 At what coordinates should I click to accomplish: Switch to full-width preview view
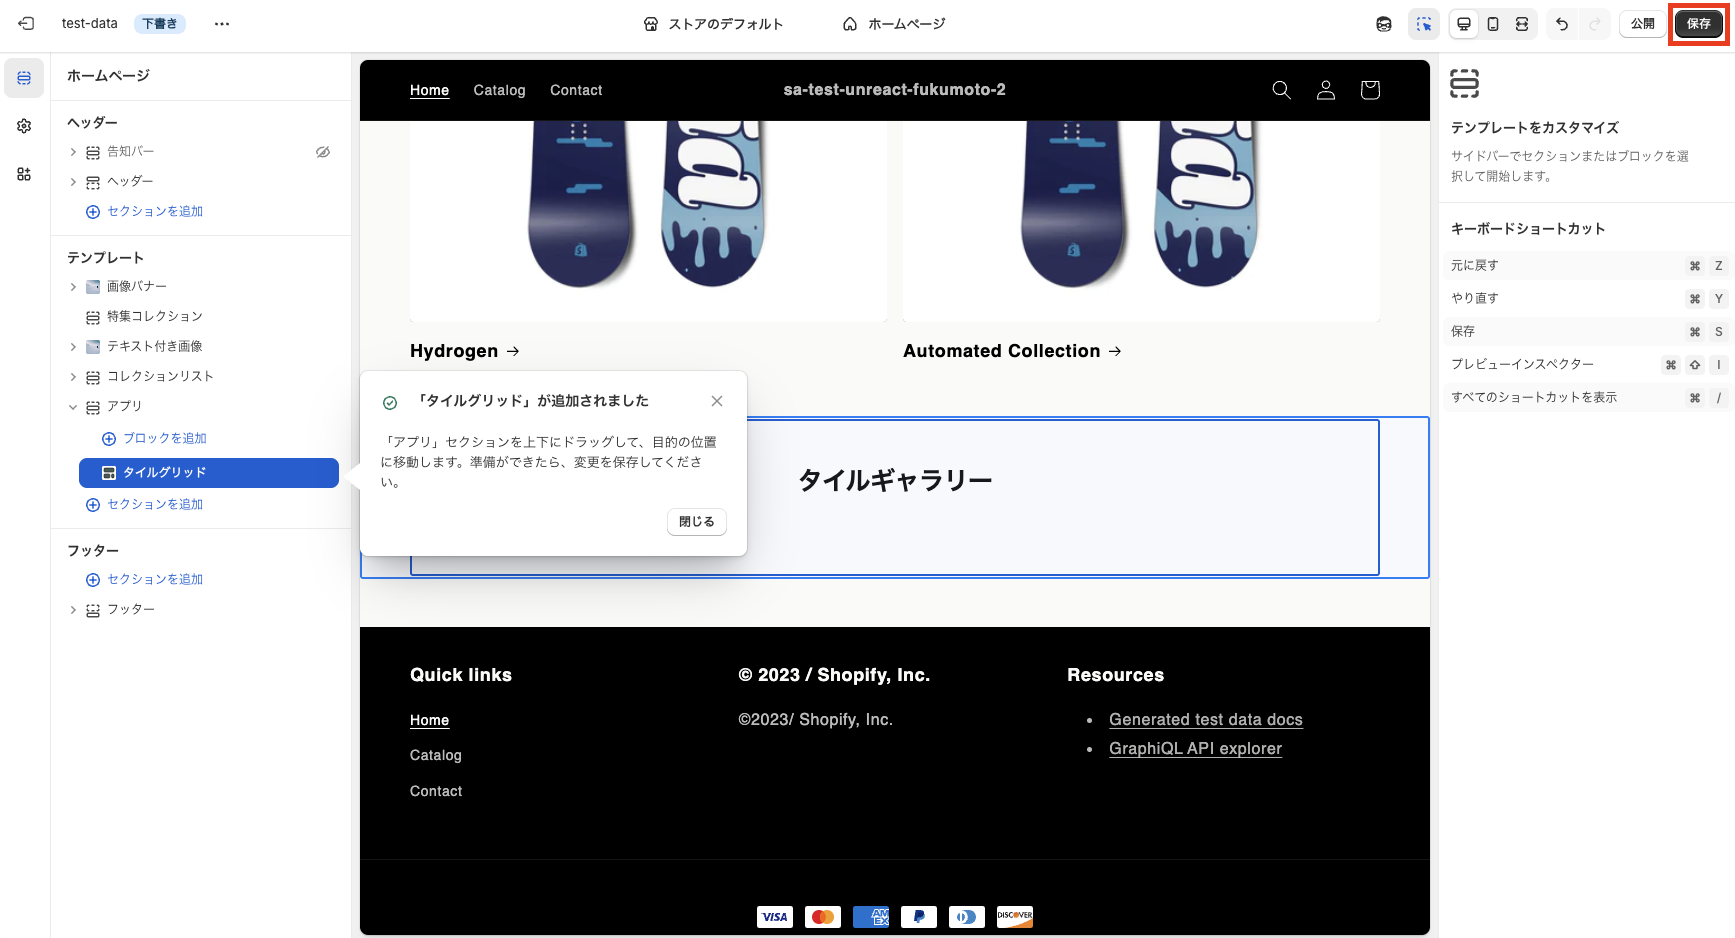(x=1523, y=23)
